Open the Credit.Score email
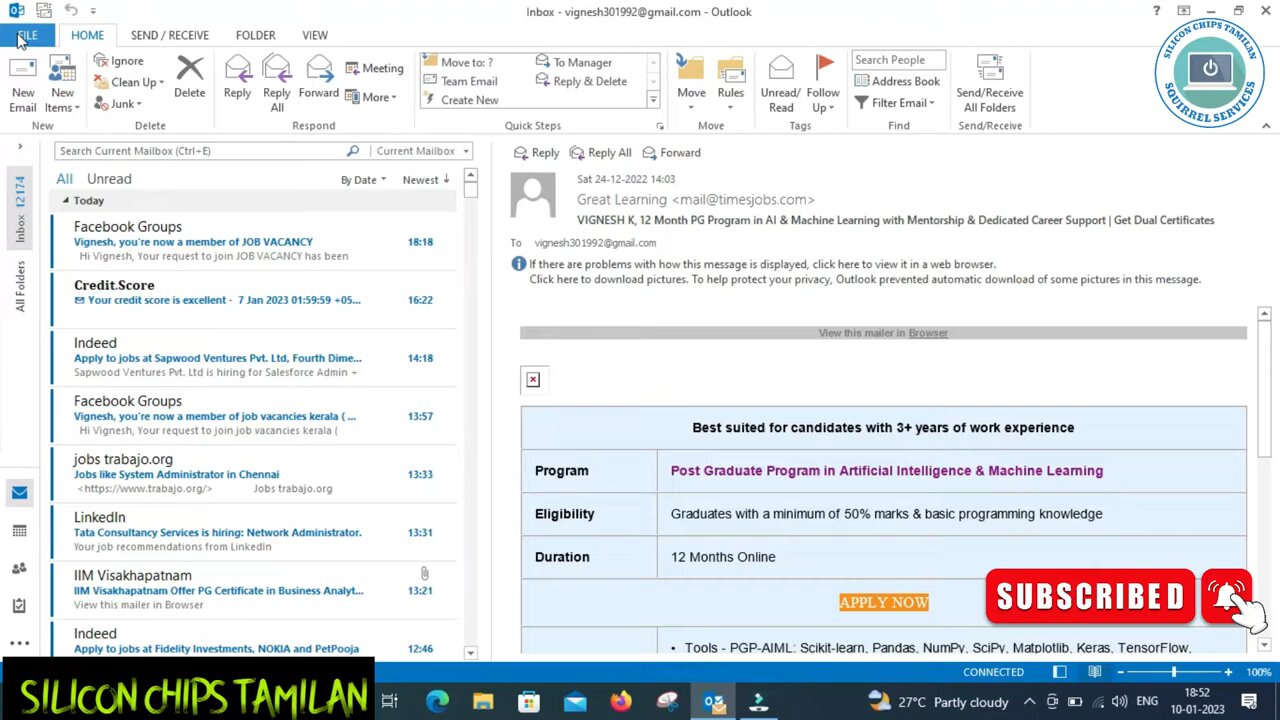Viewport: 1280px width, 720px height. click(253, 299)
